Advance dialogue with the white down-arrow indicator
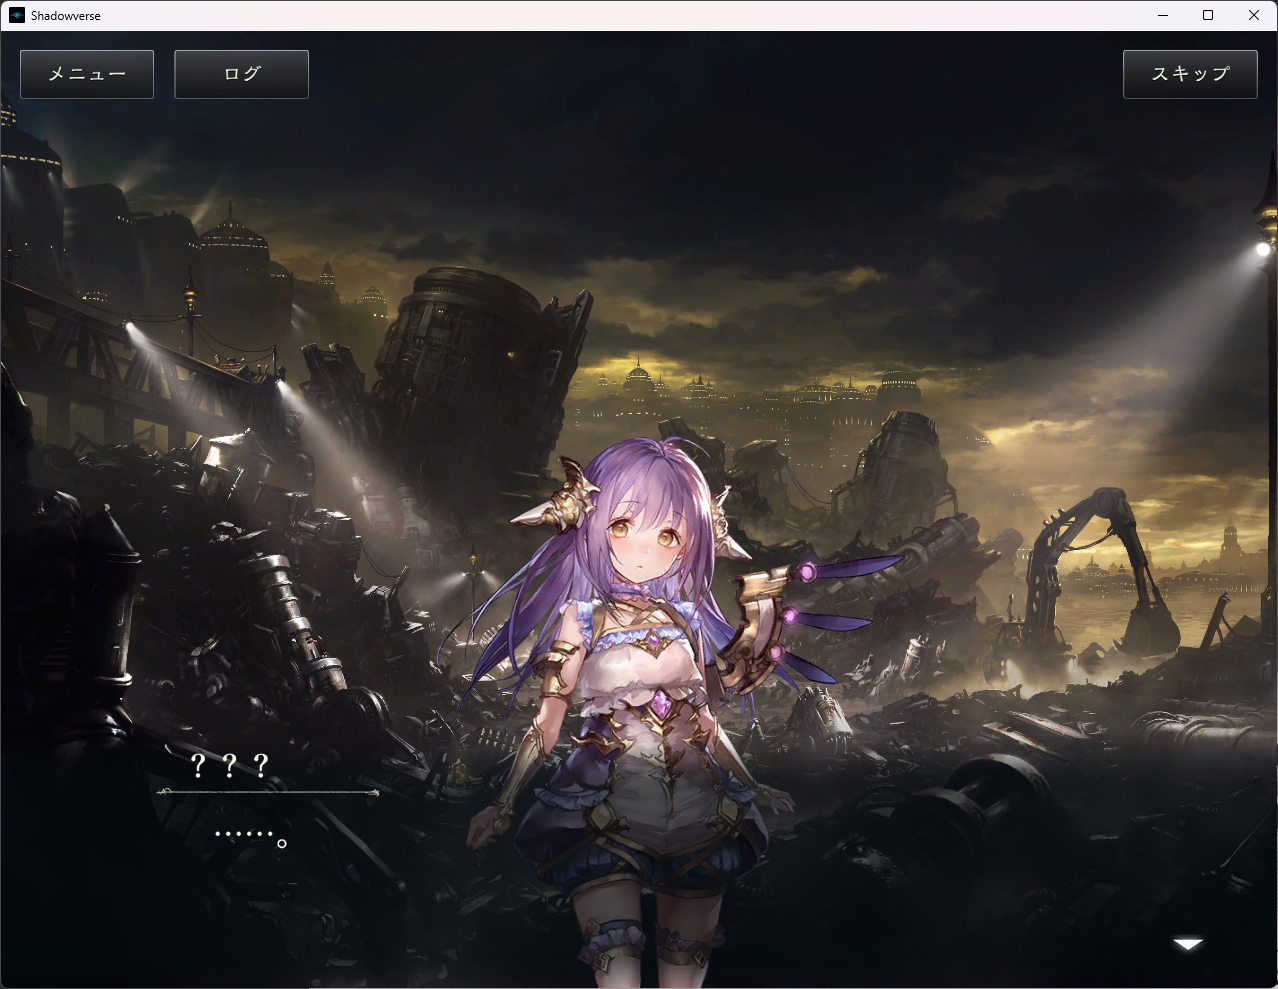The image size is (1278, 989). pyautogui.click(x=1188, y=944)
